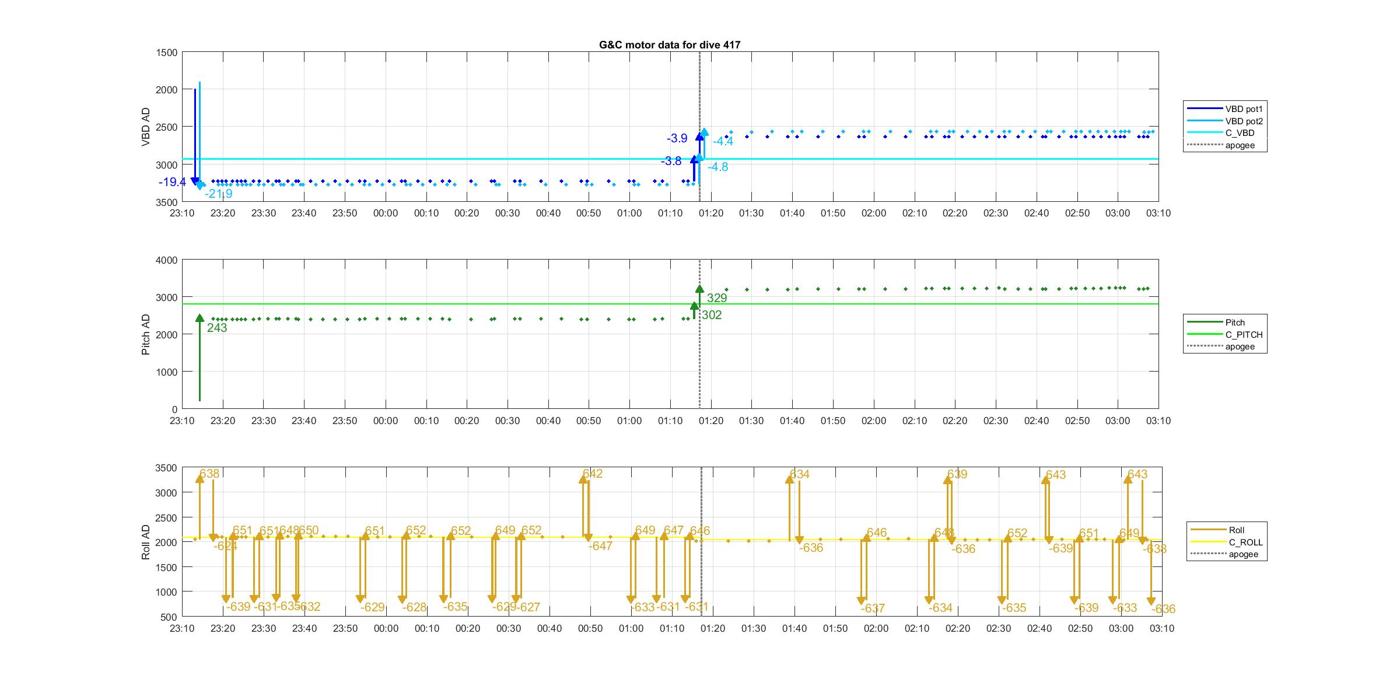Click the '03:10' tick below Roll plot
Viewport: 1400px width, 693px height.
coord(1162,629)
